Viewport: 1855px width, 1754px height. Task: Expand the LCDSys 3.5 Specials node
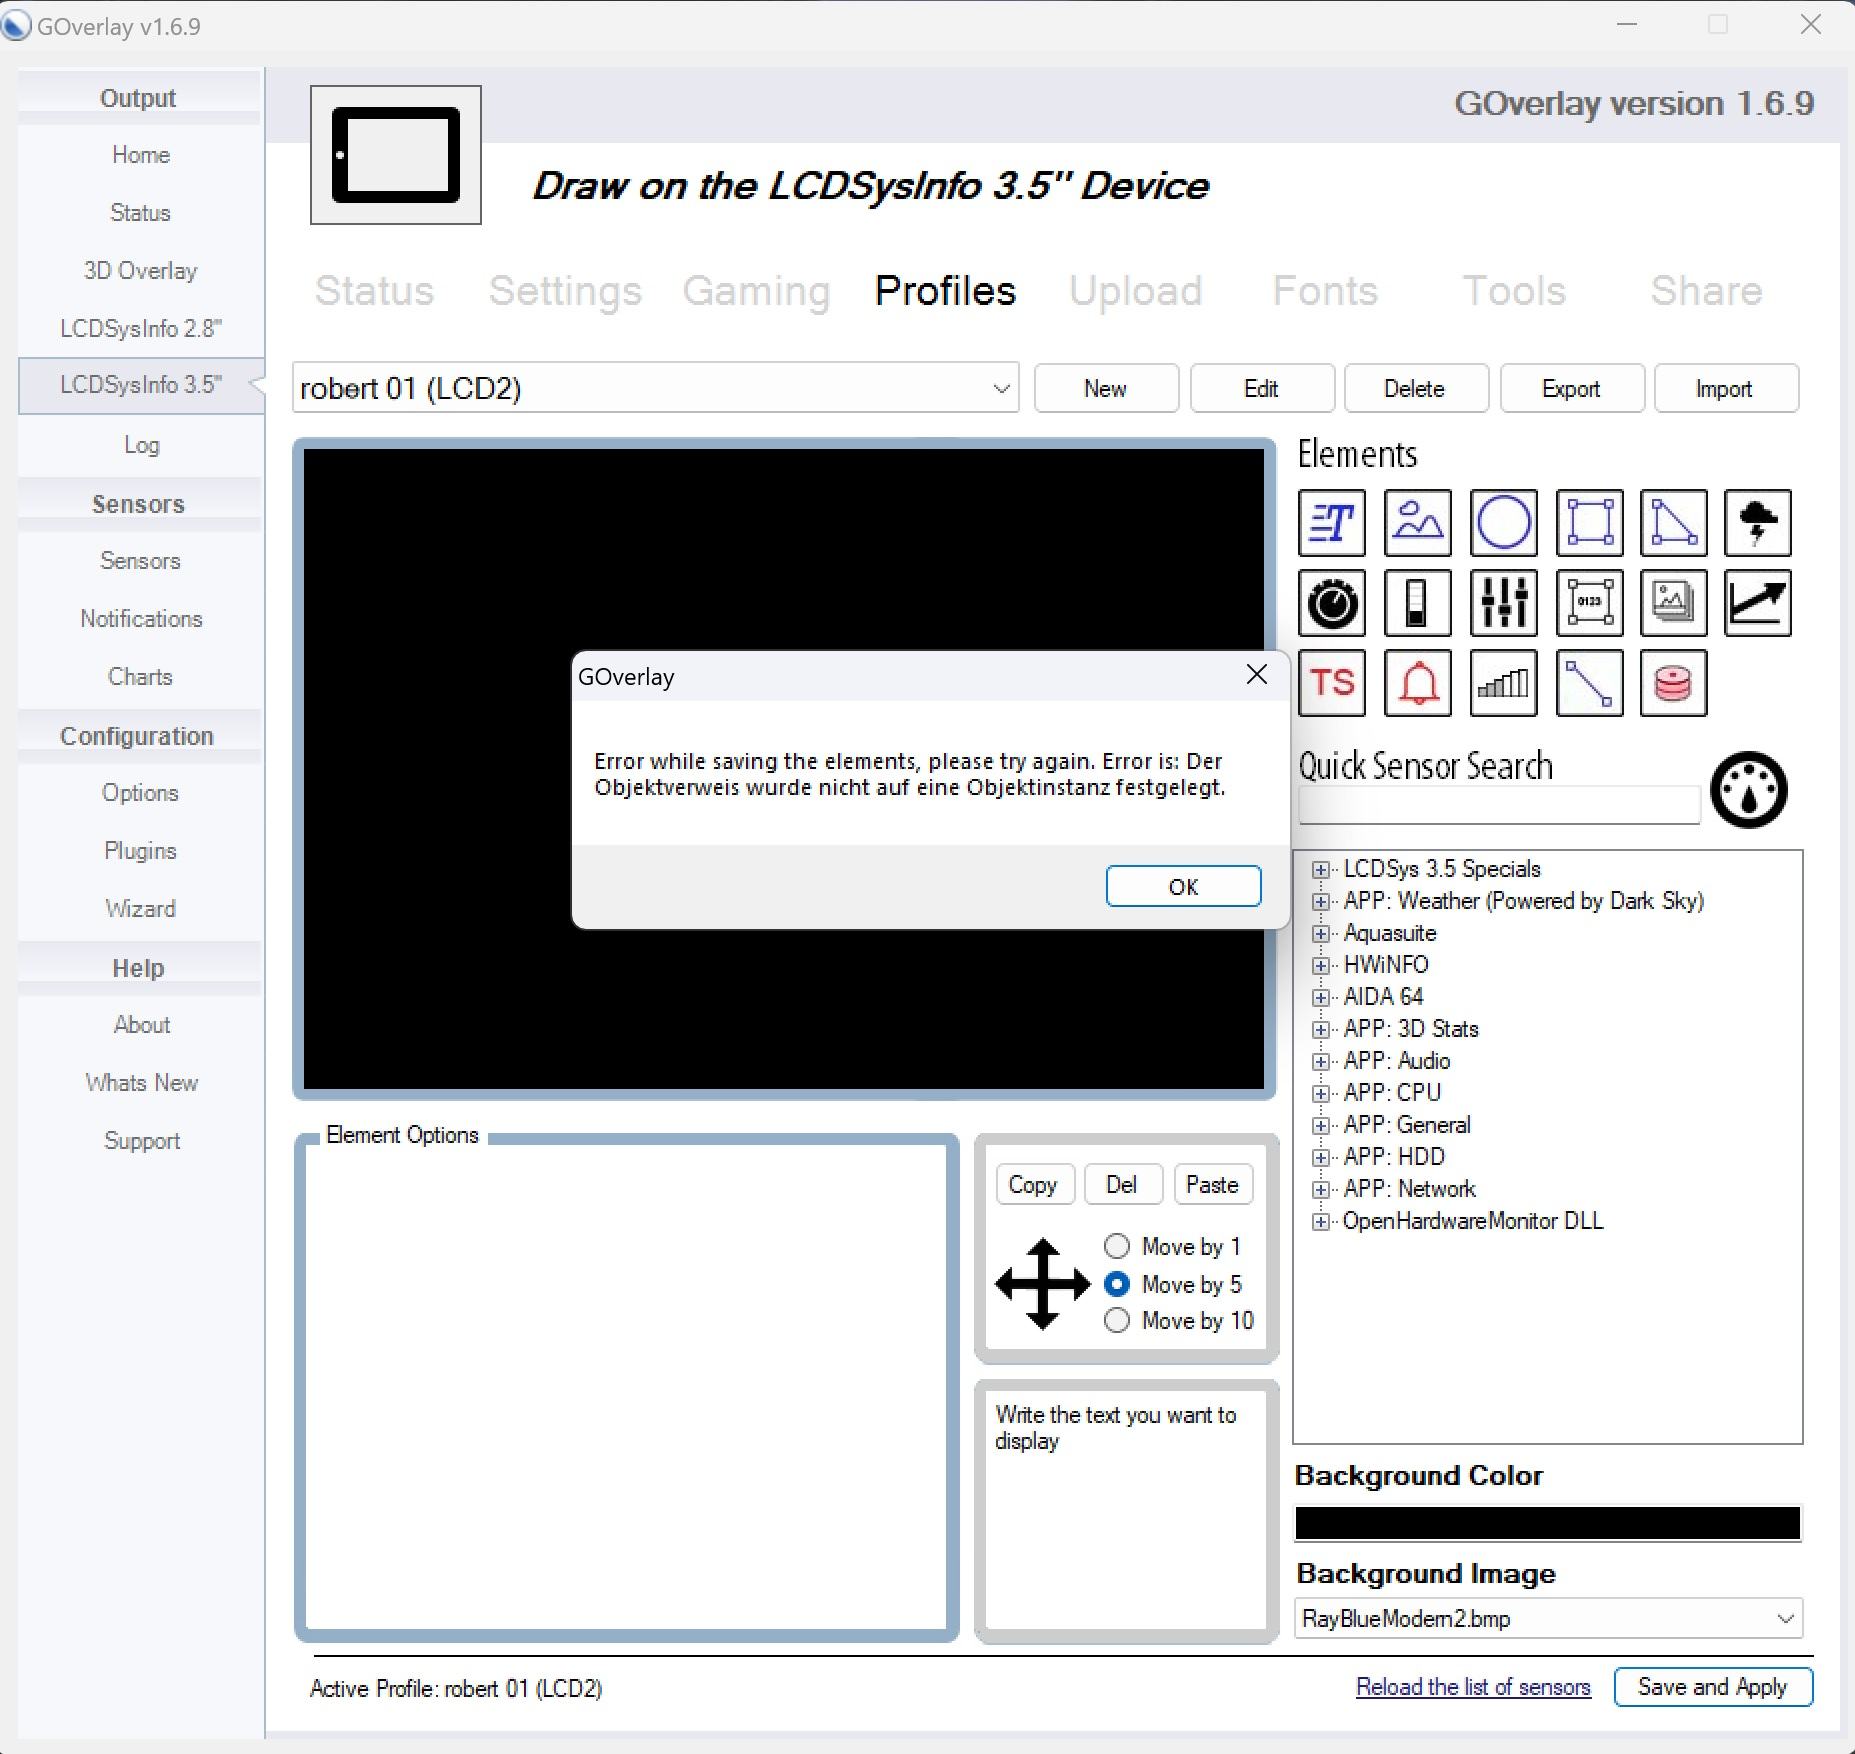(1321, 869)
